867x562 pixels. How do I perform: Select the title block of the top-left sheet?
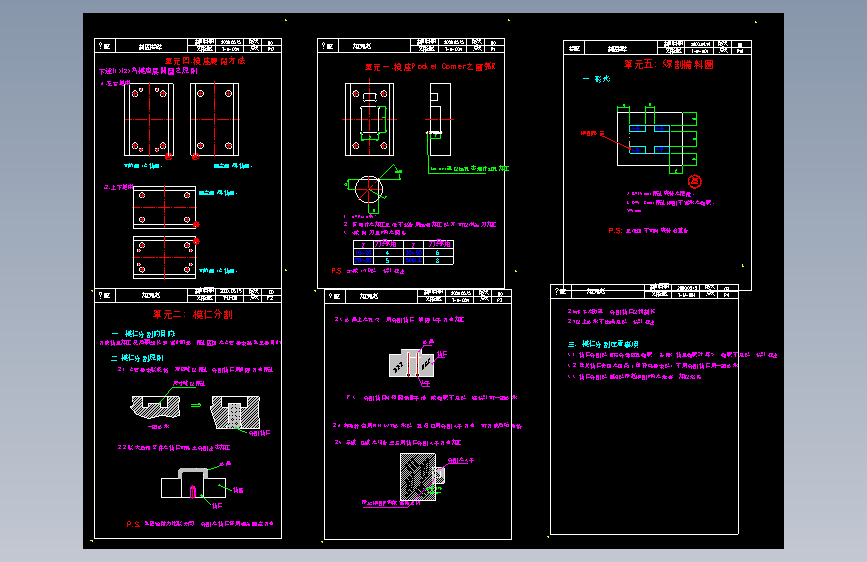[188, 45]
